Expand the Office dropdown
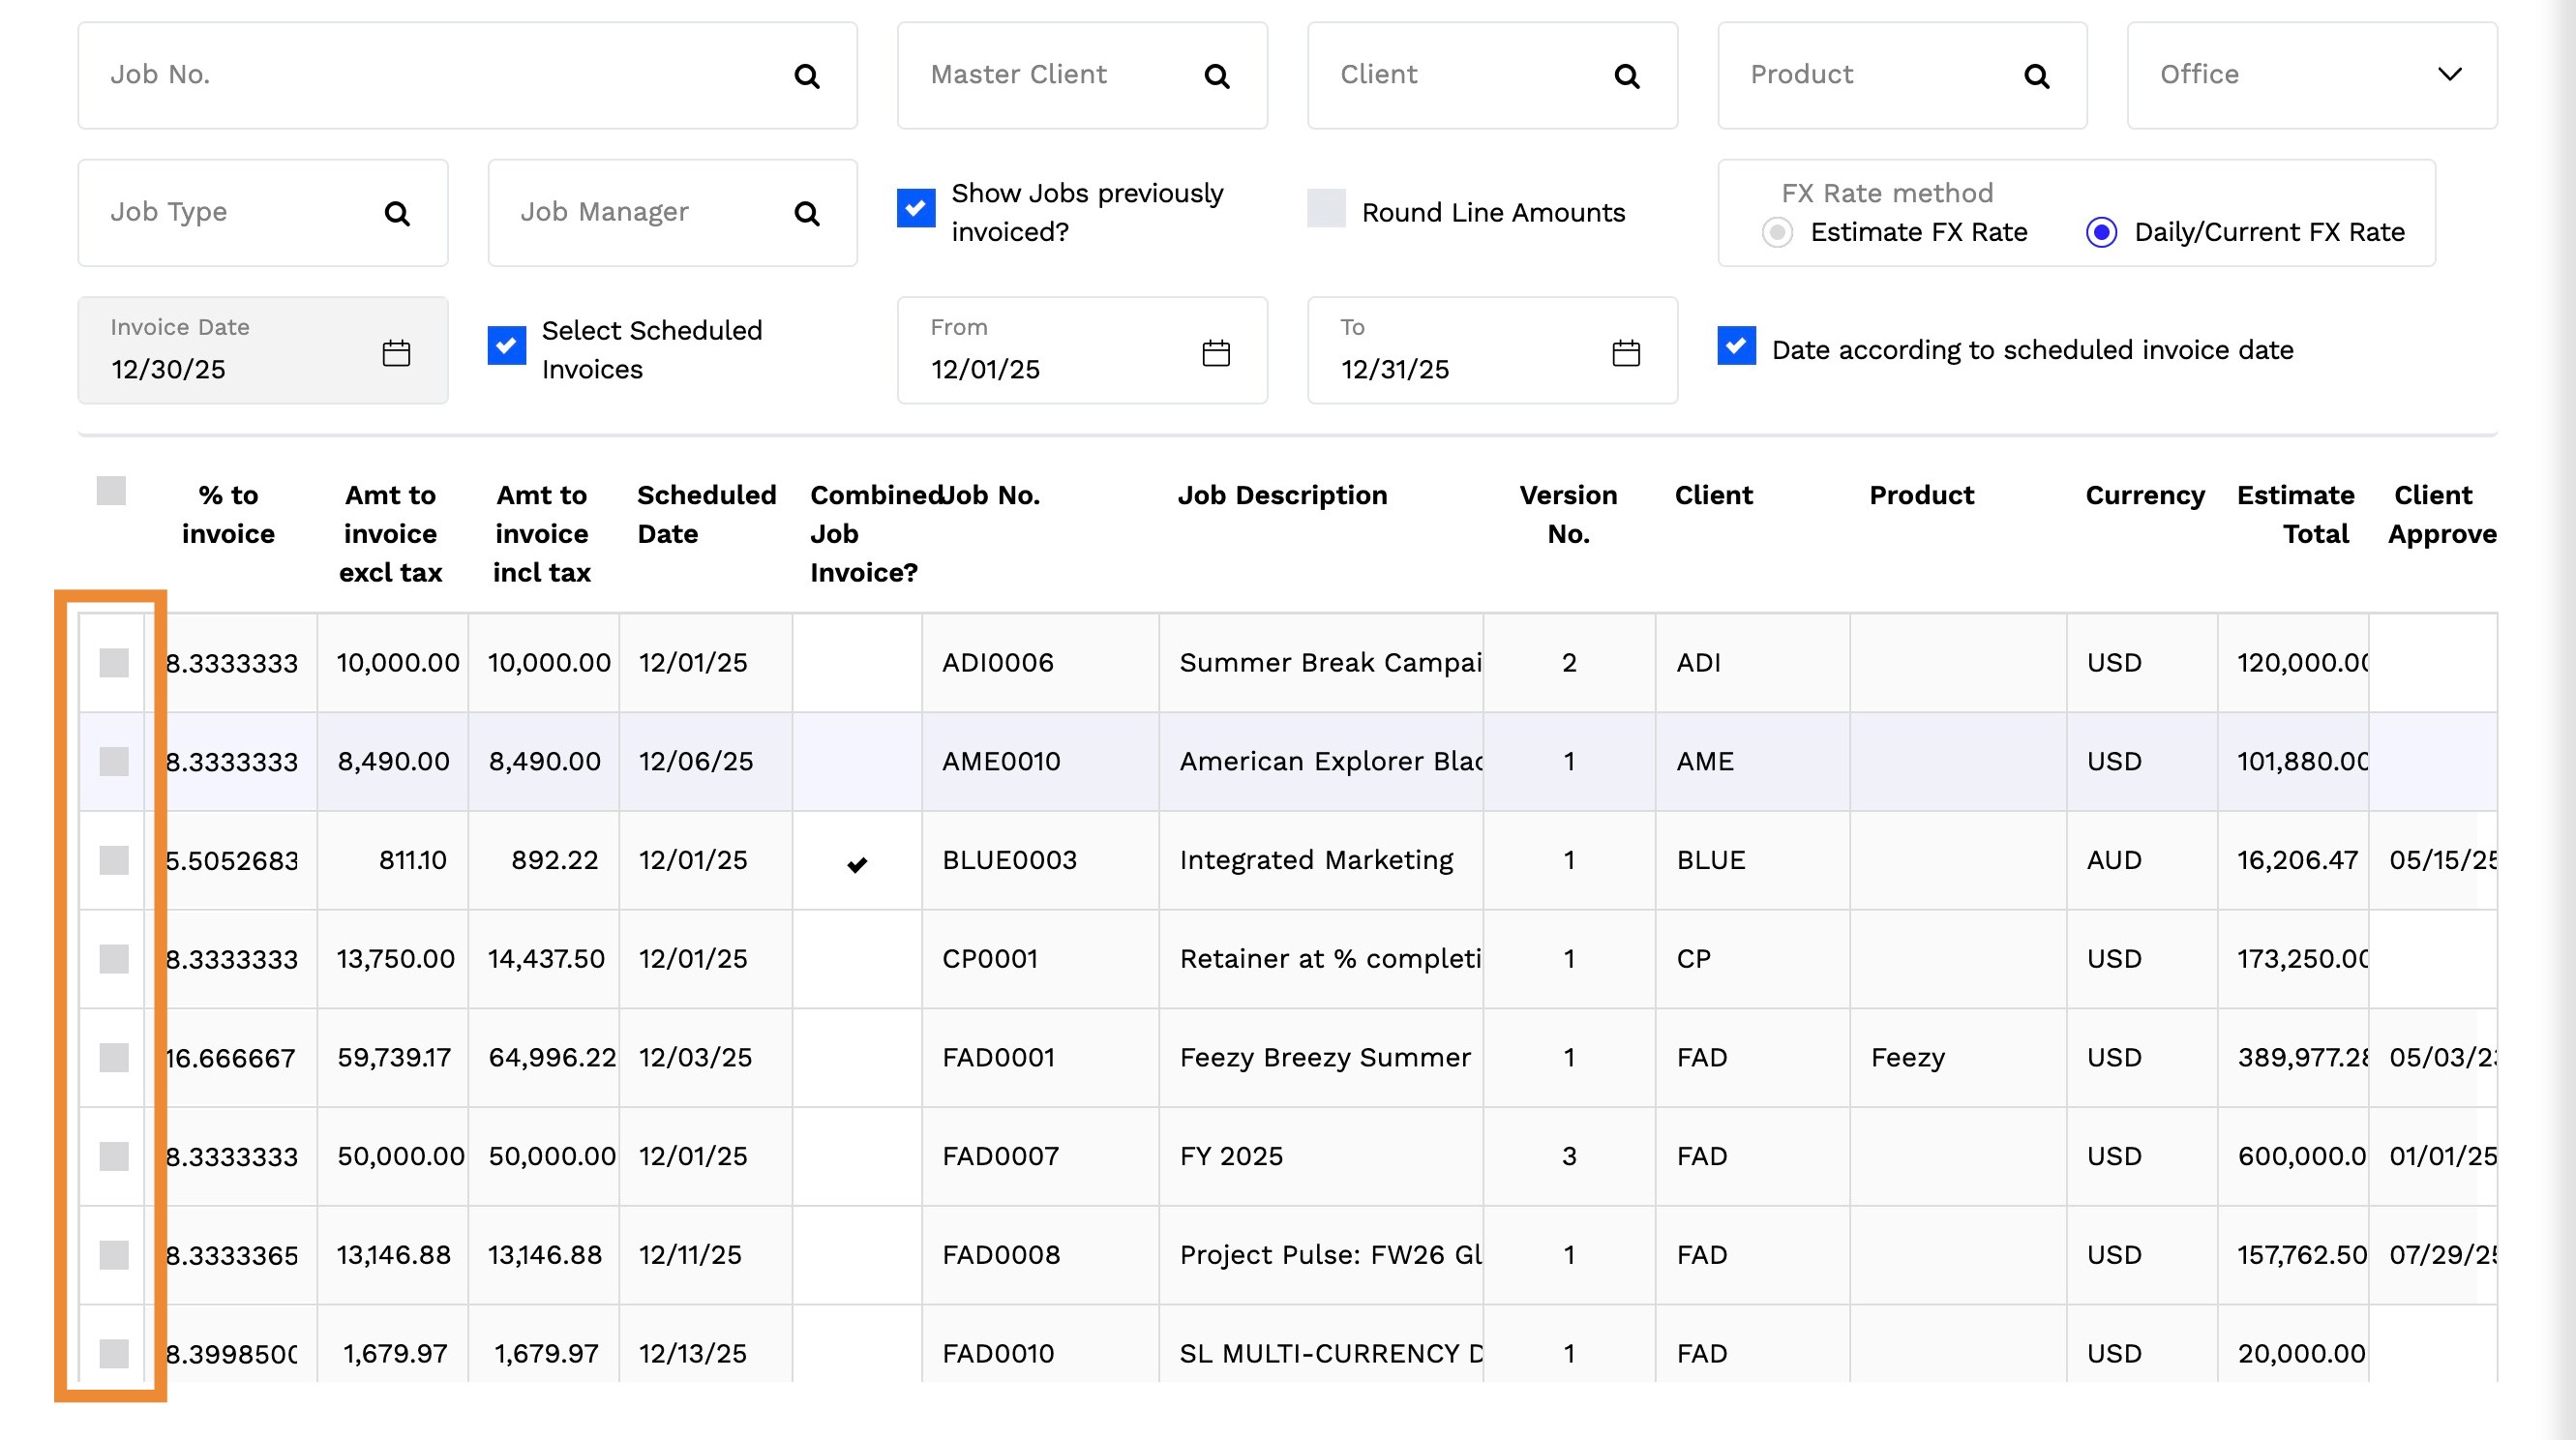Image resolution: width=2576 pixels, height=1440 pixels. coord(2449,75)
